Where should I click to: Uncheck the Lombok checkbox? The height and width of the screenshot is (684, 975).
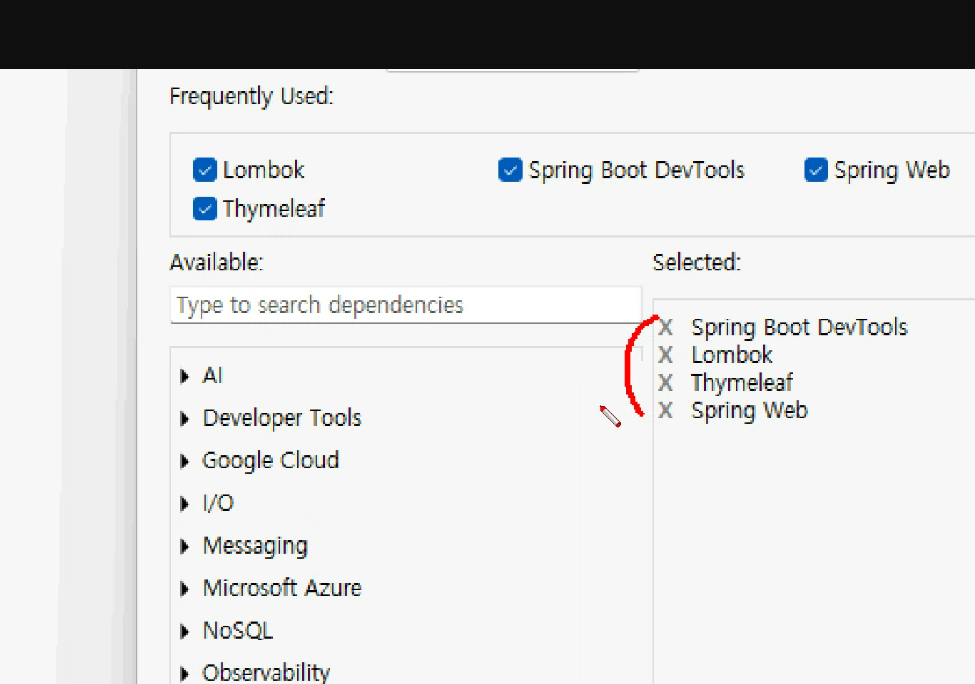coord(205,170)
